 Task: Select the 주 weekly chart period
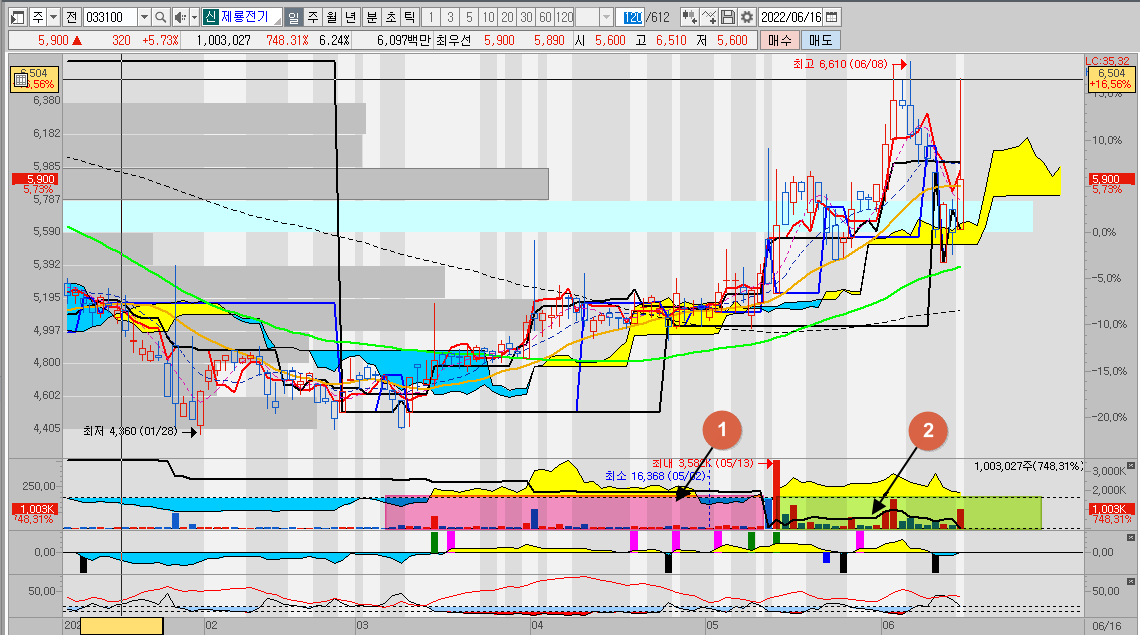[313, 17]
